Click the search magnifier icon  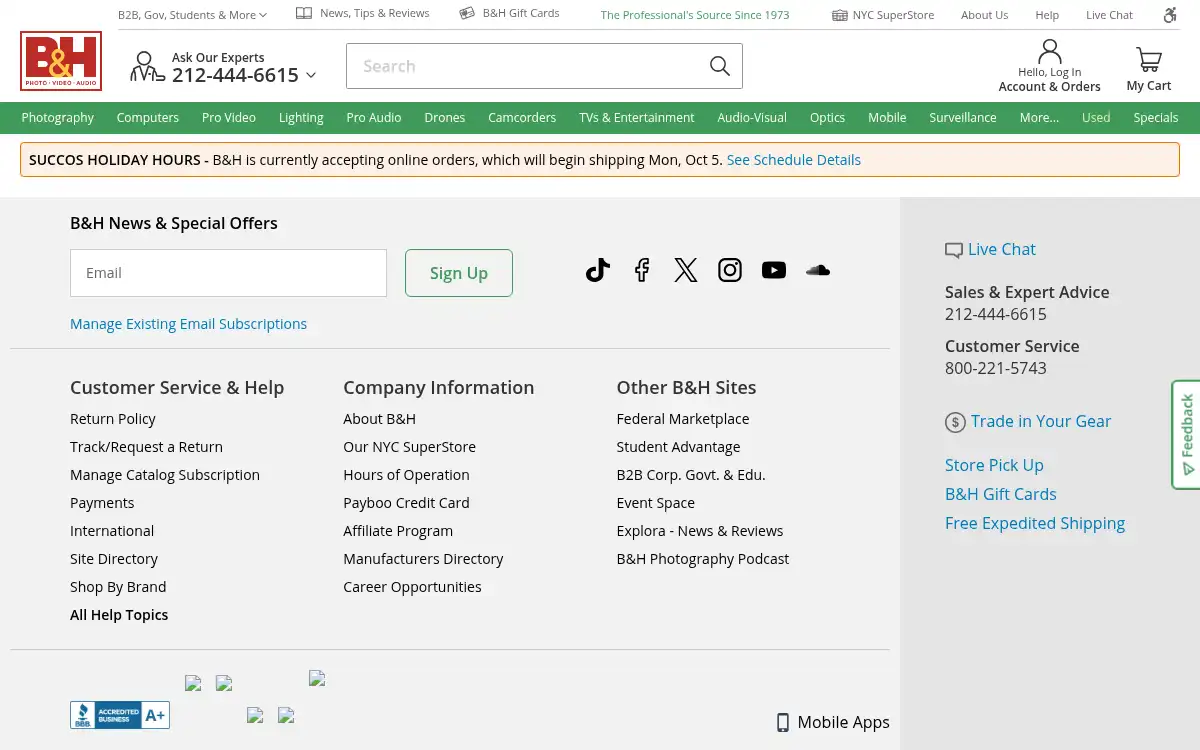(720, 66)
